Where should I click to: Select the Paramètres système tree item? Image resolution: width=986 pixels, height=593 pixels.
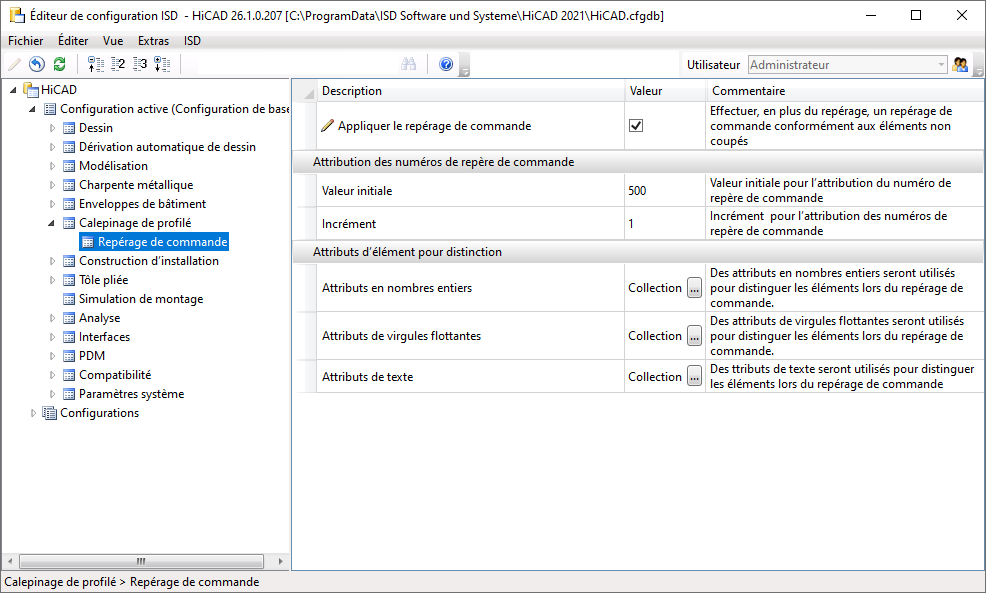point(131,394)
